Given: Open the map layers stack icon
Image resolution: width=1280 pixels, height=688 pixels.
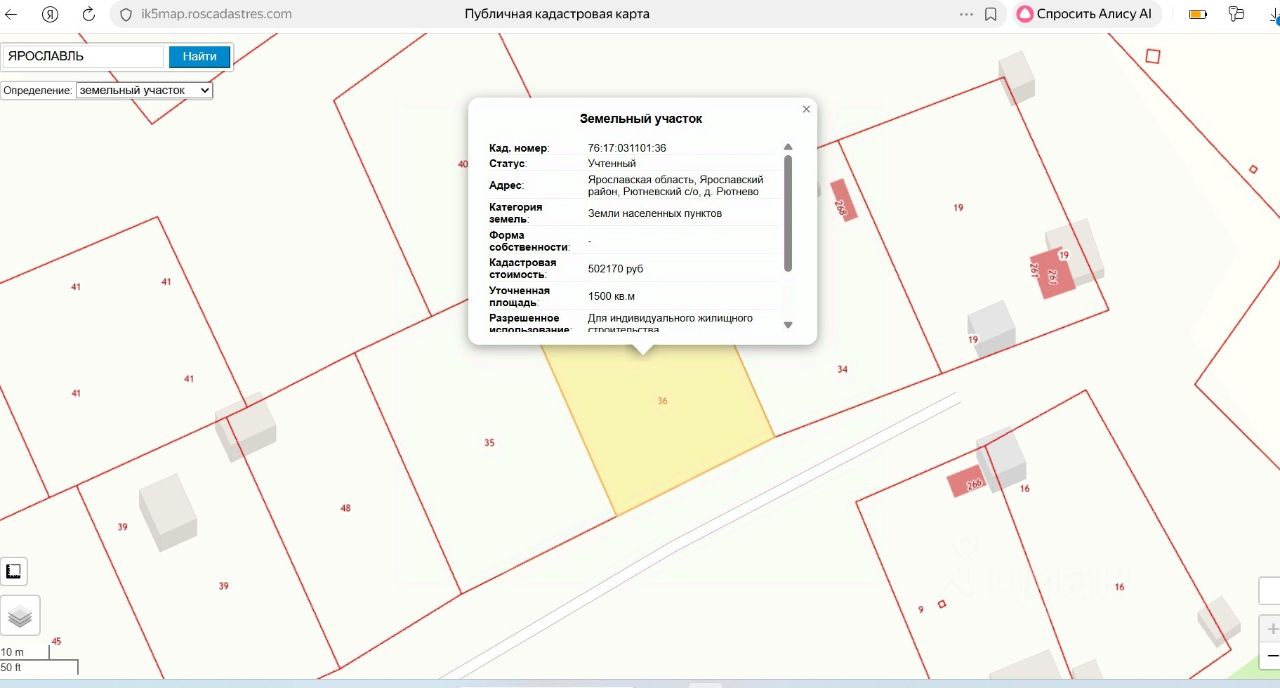Looking at the screenshot, I should [20, 616].
